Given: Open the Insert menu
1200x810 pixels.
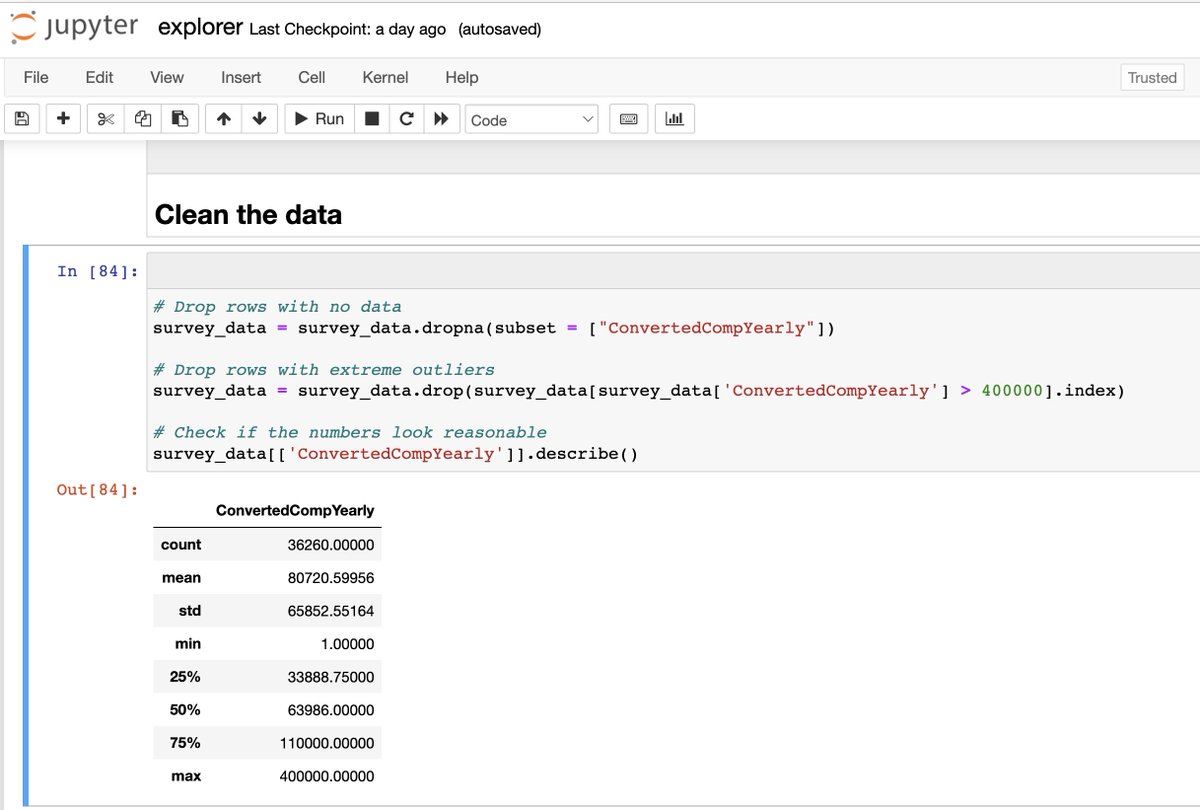Looking at the screenshot, I should [x=241, y=77].
